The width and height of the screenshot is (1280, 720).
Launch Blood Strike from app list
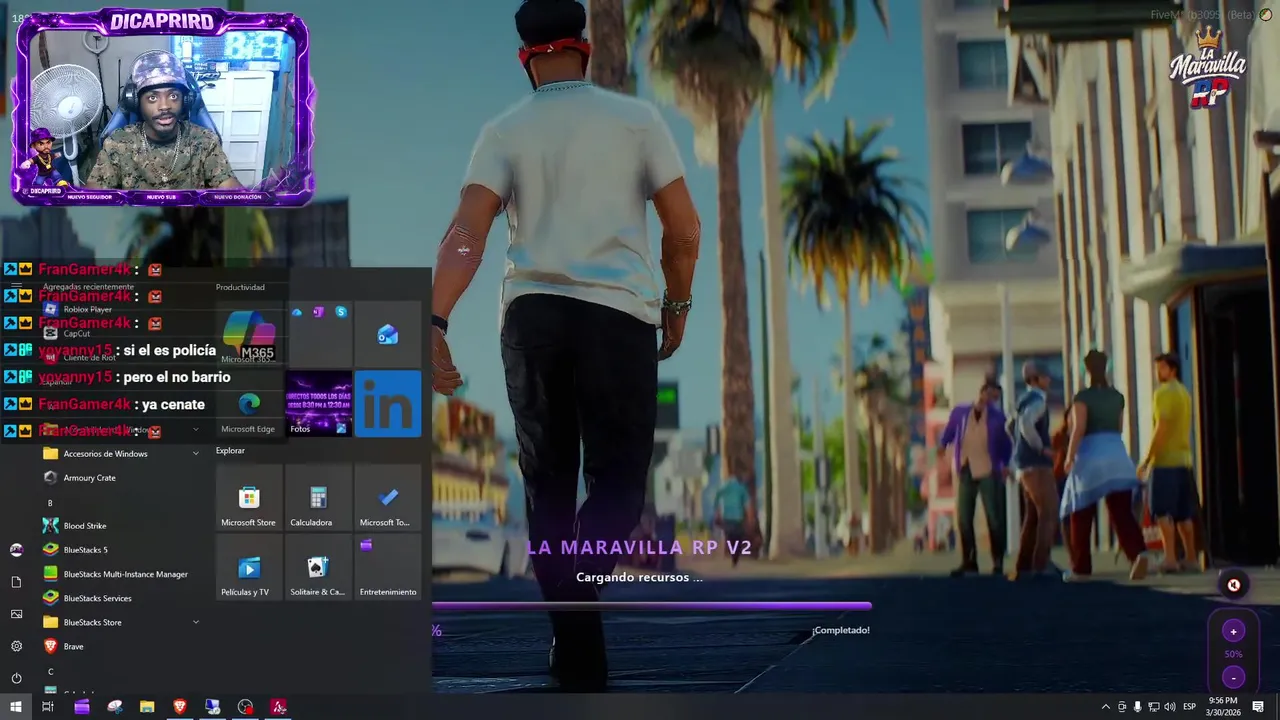pyautogui.click(x=120, y=526)
